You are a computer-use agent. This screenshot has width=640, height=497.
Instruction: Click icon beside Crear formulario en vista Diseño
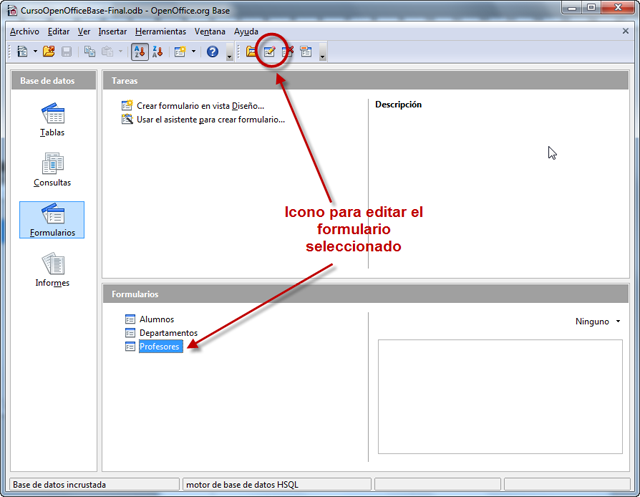pyautogui.click(x=127, y=106)
